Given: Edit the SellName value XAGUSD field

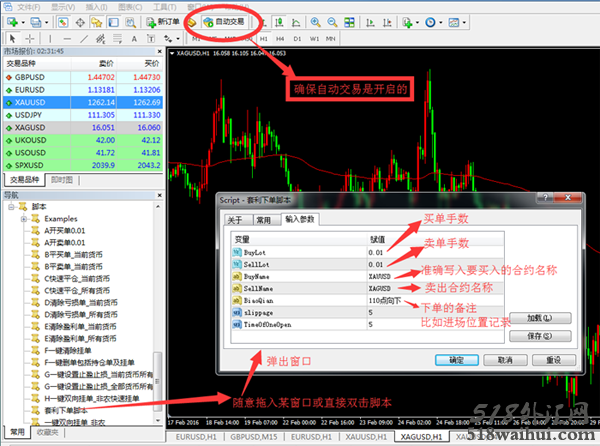Looking at the screenshot, I should 435,288.
